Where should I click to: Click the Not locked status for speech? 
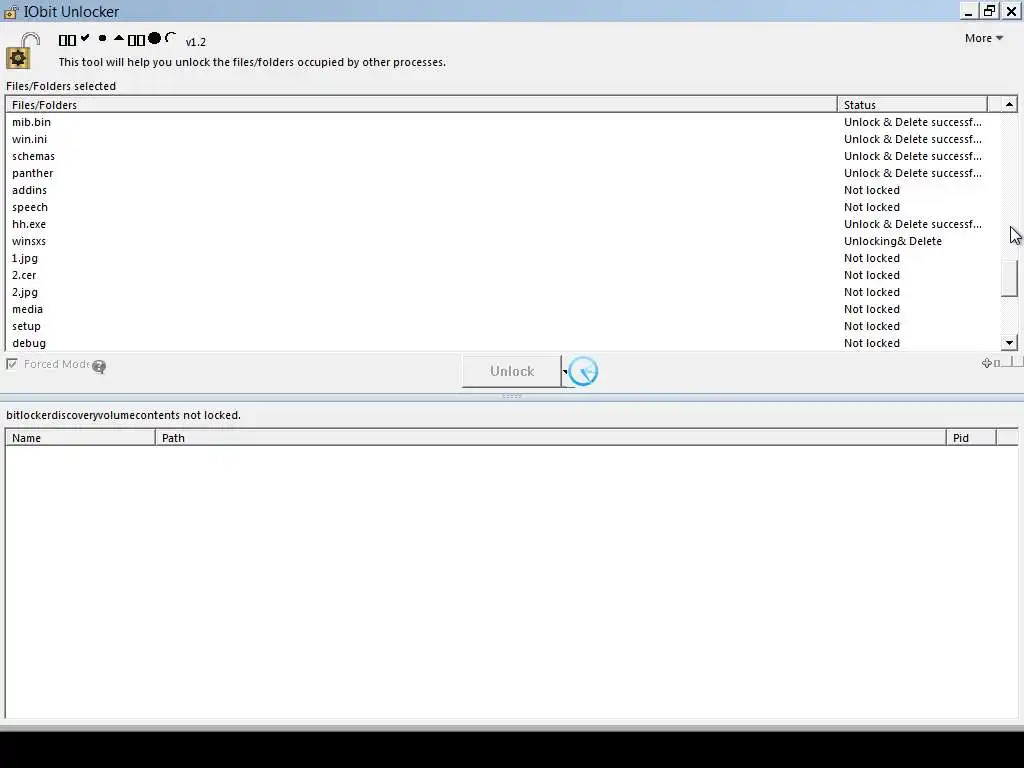coord(872,207)
